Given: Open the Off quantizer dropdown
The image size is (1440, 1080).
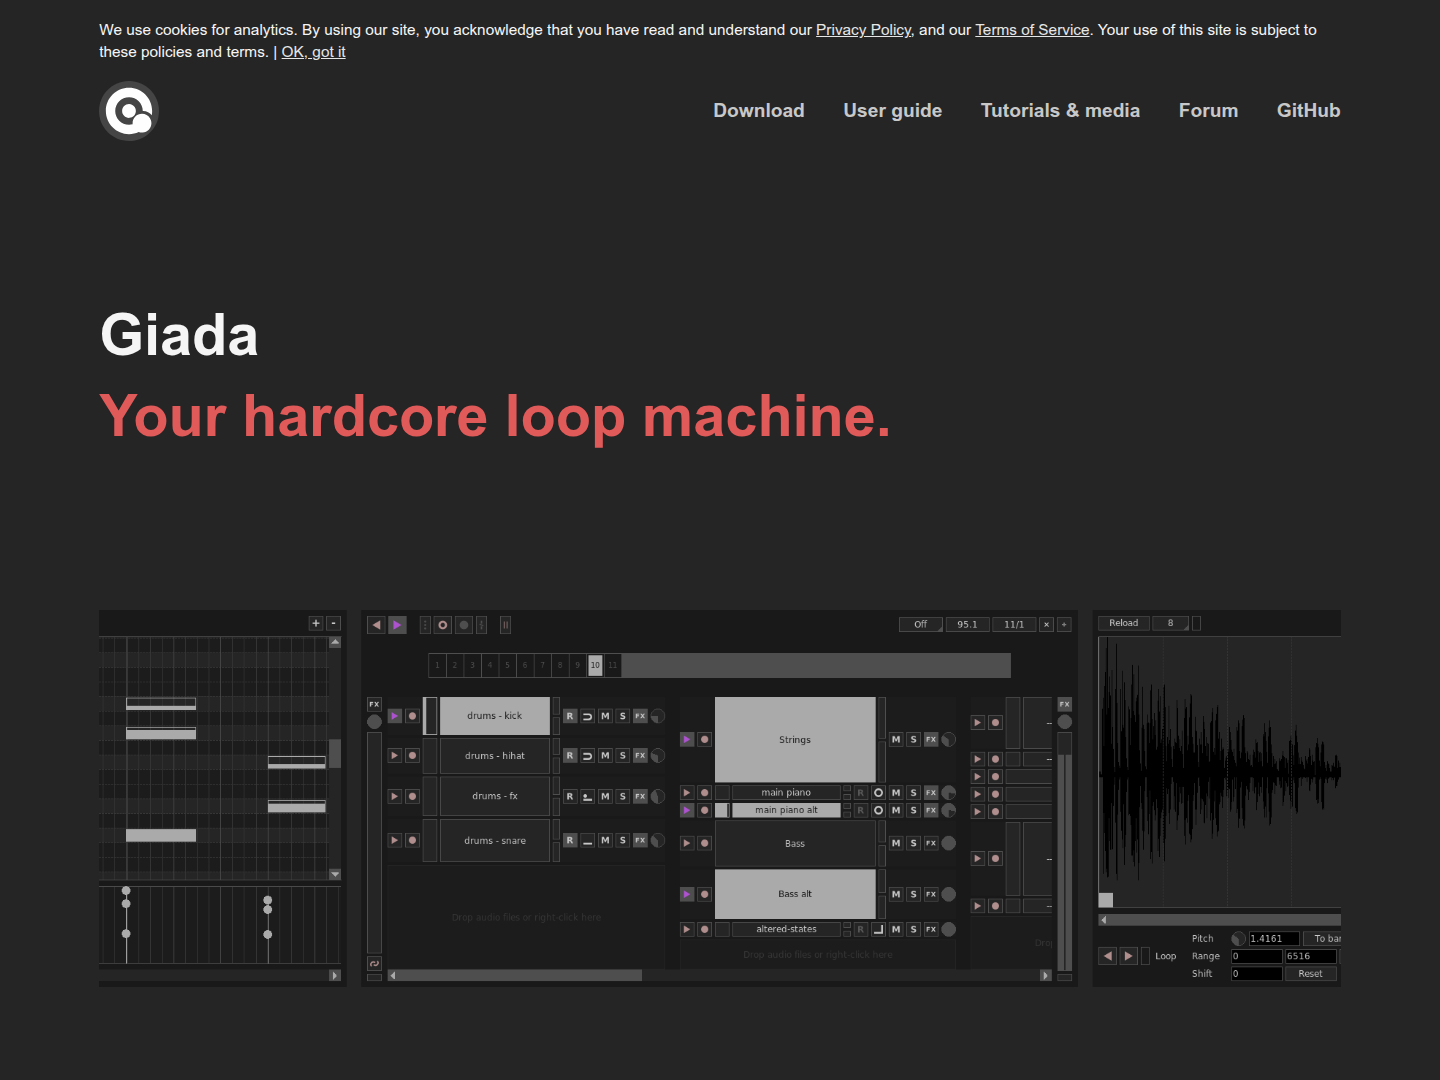Looking at the screenshot, I should 921,625.
